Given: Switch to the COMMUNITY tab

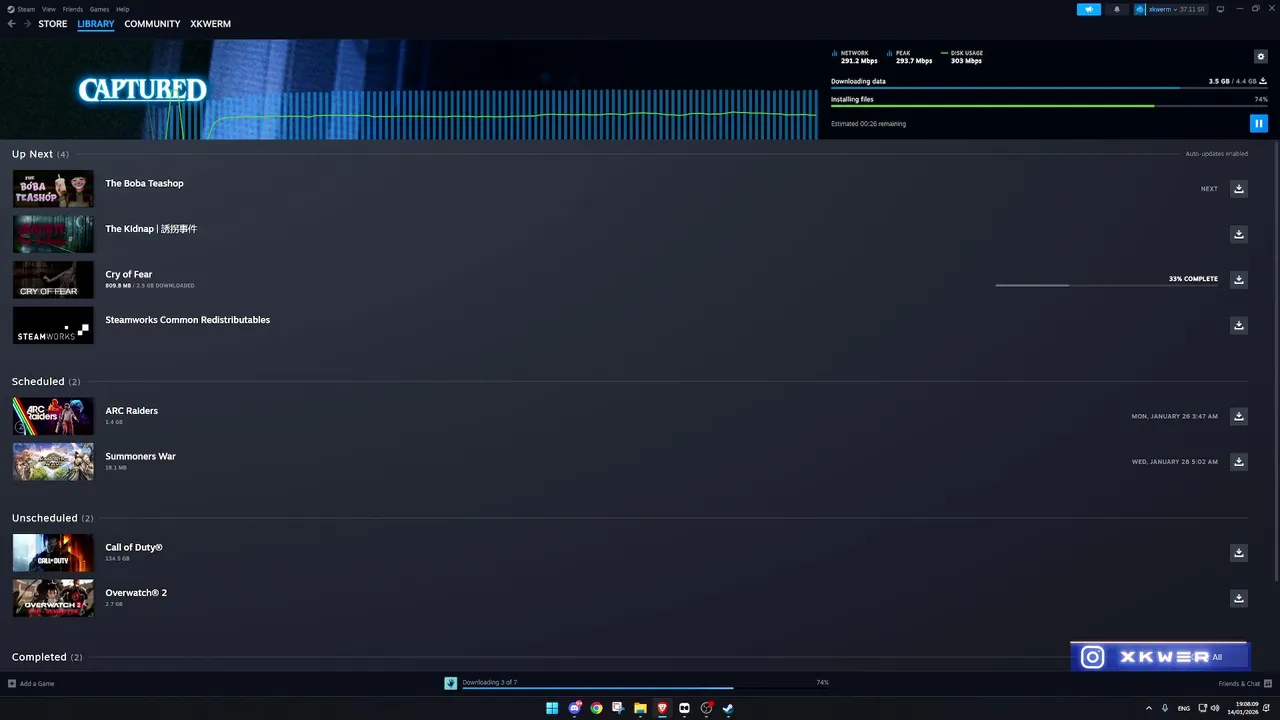Looking at the screenshot, I should [152, 24].
